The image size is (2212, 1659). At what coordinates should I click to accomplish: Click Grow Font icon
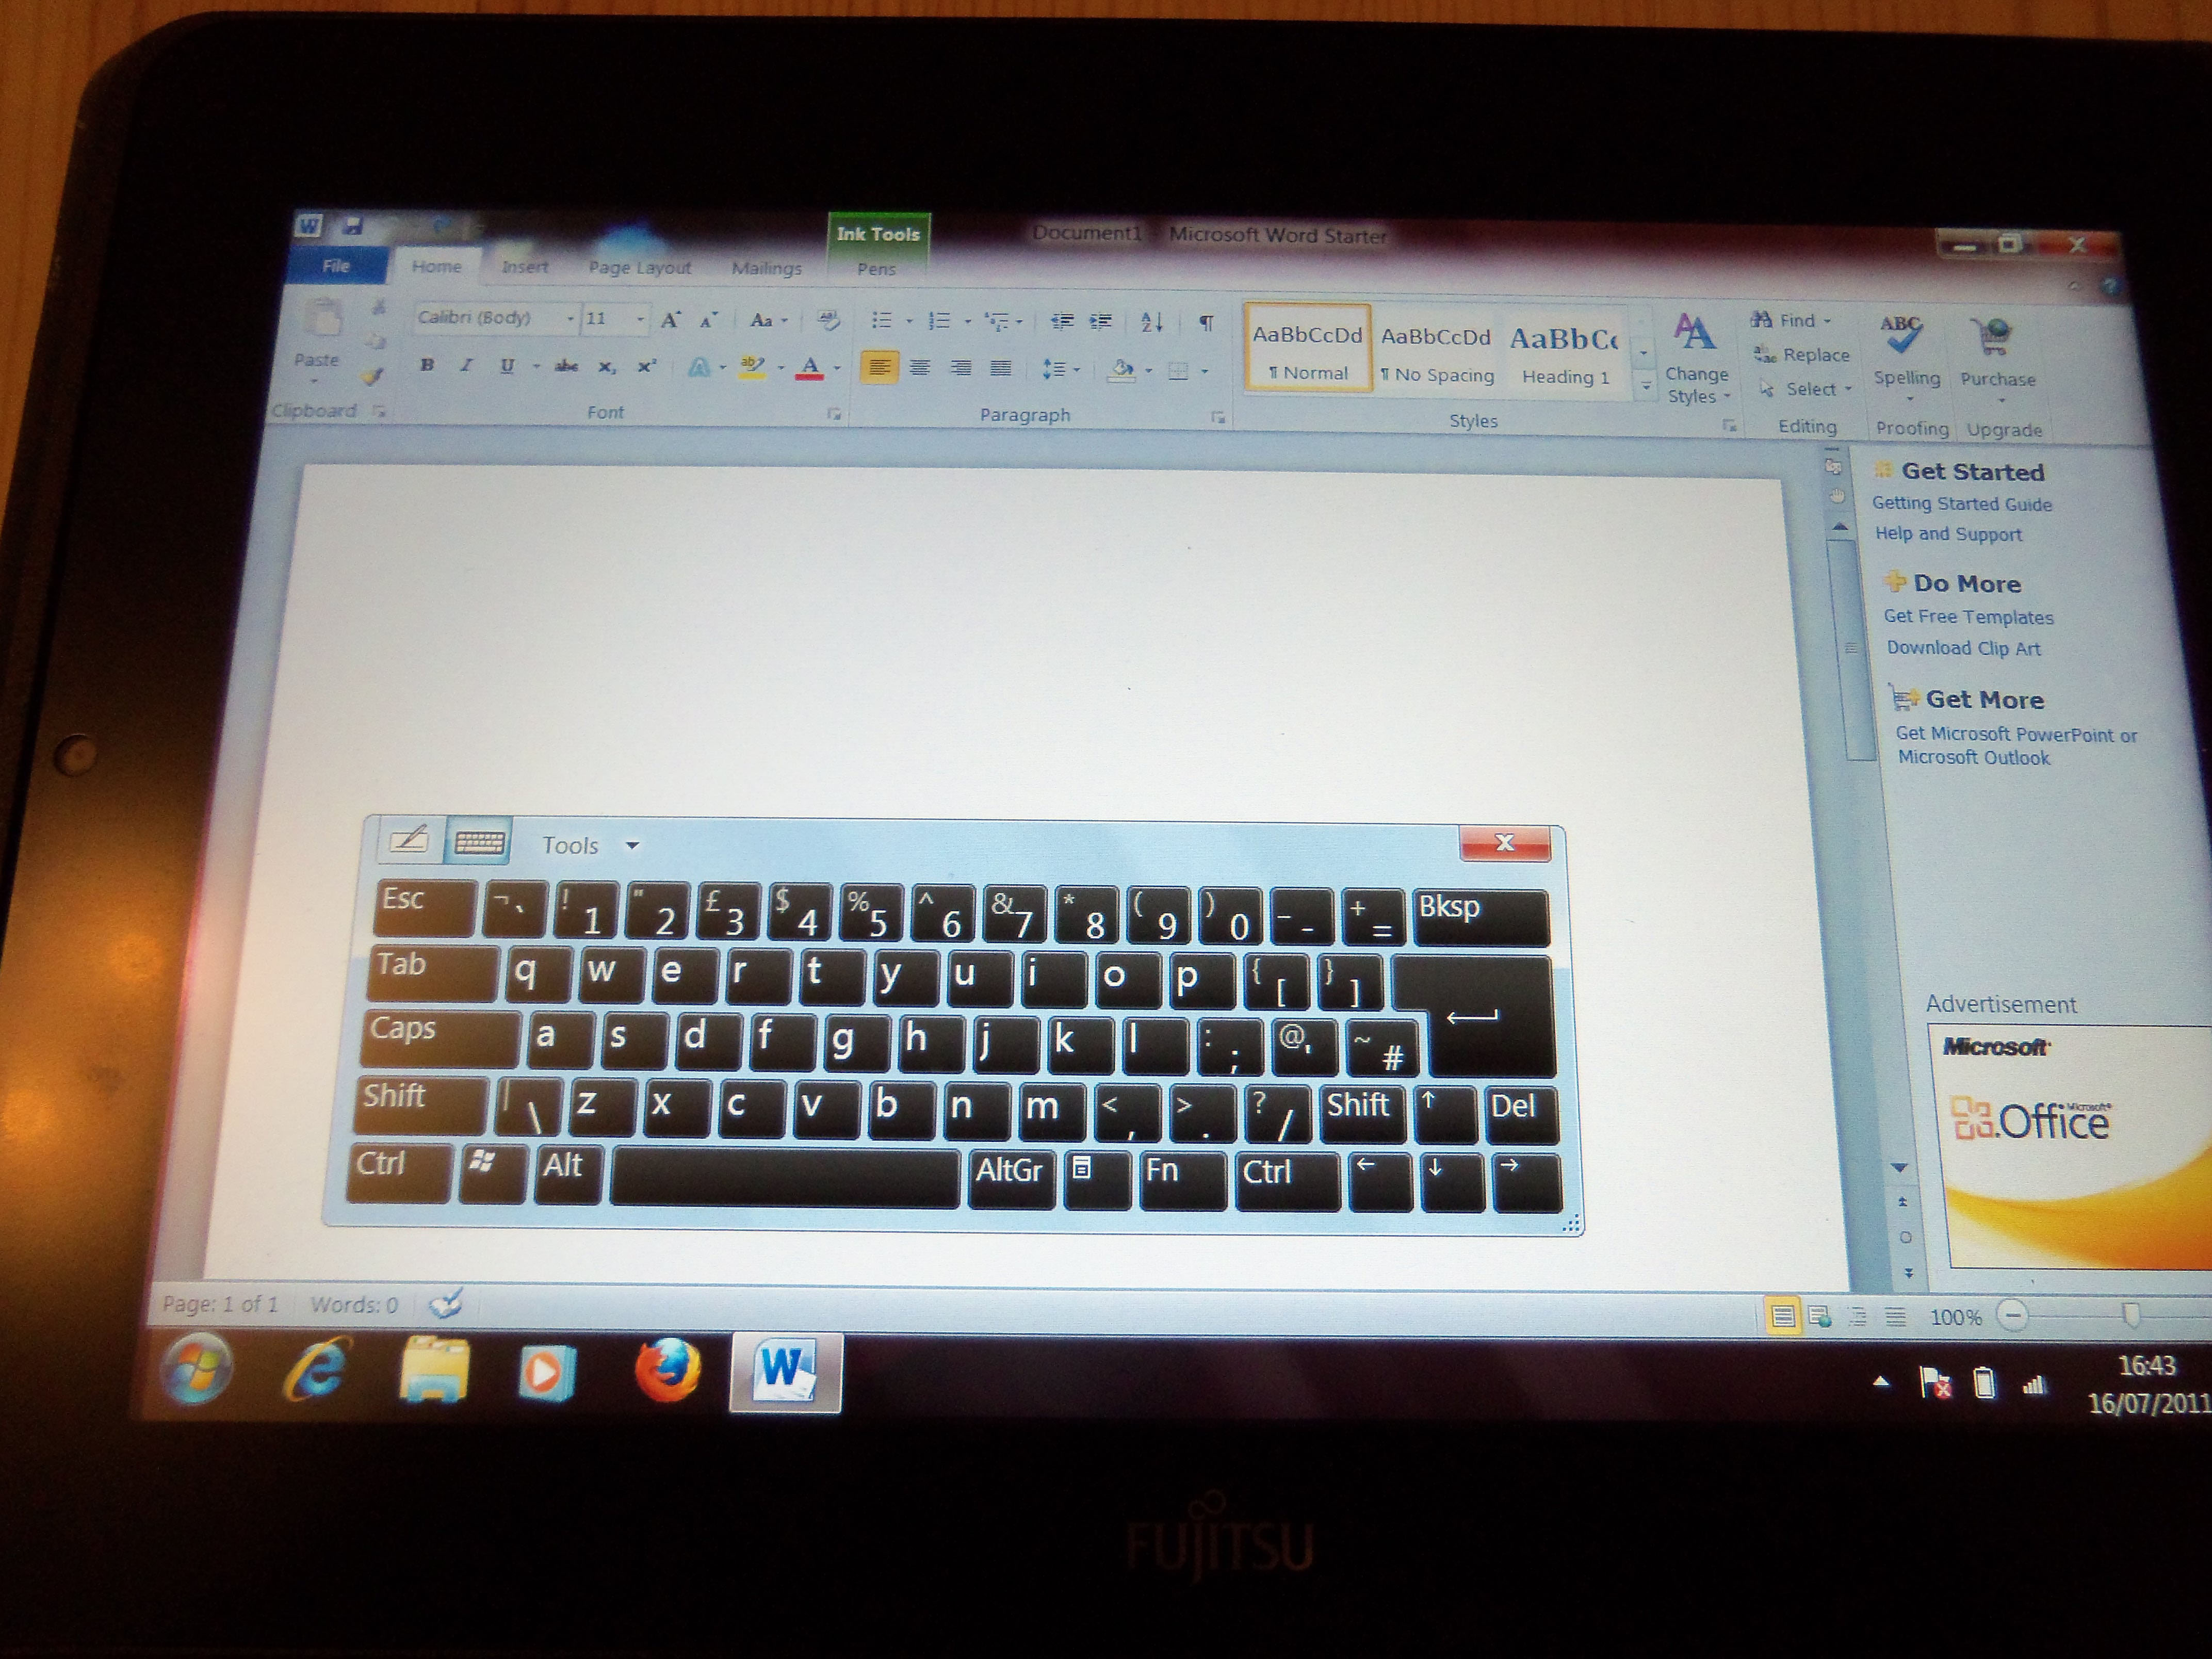(670, 320)
